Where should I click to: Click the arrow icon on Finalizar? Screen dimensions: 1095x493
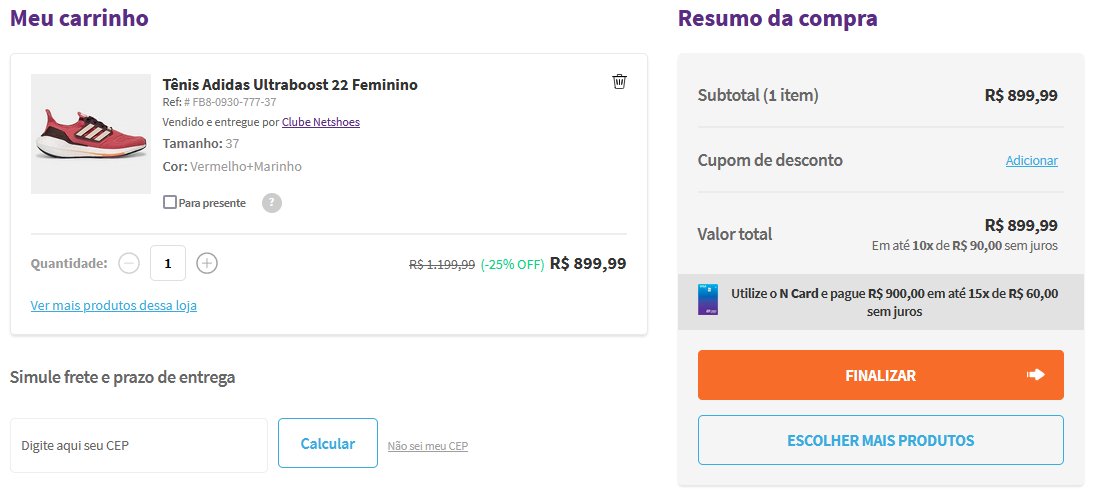point(1036,375)
